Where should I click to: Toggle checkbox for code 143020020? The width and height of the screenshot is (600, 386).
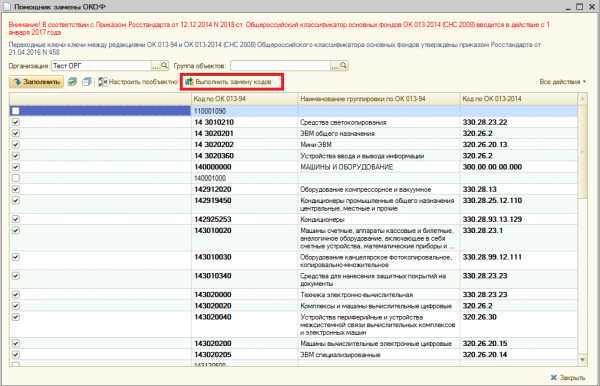pos(15,305)
